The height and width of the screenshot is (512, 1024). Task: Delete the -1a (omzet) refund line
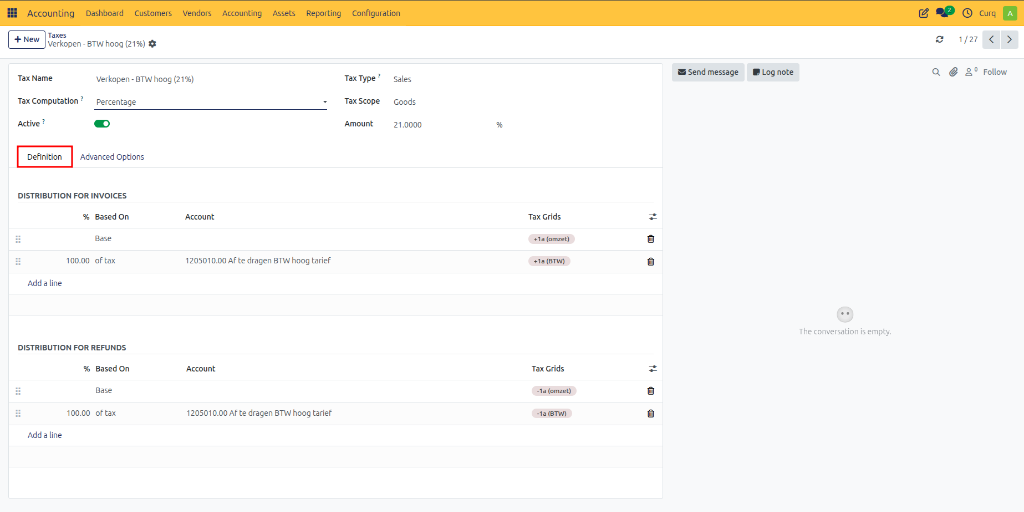[x=650, y=391]
